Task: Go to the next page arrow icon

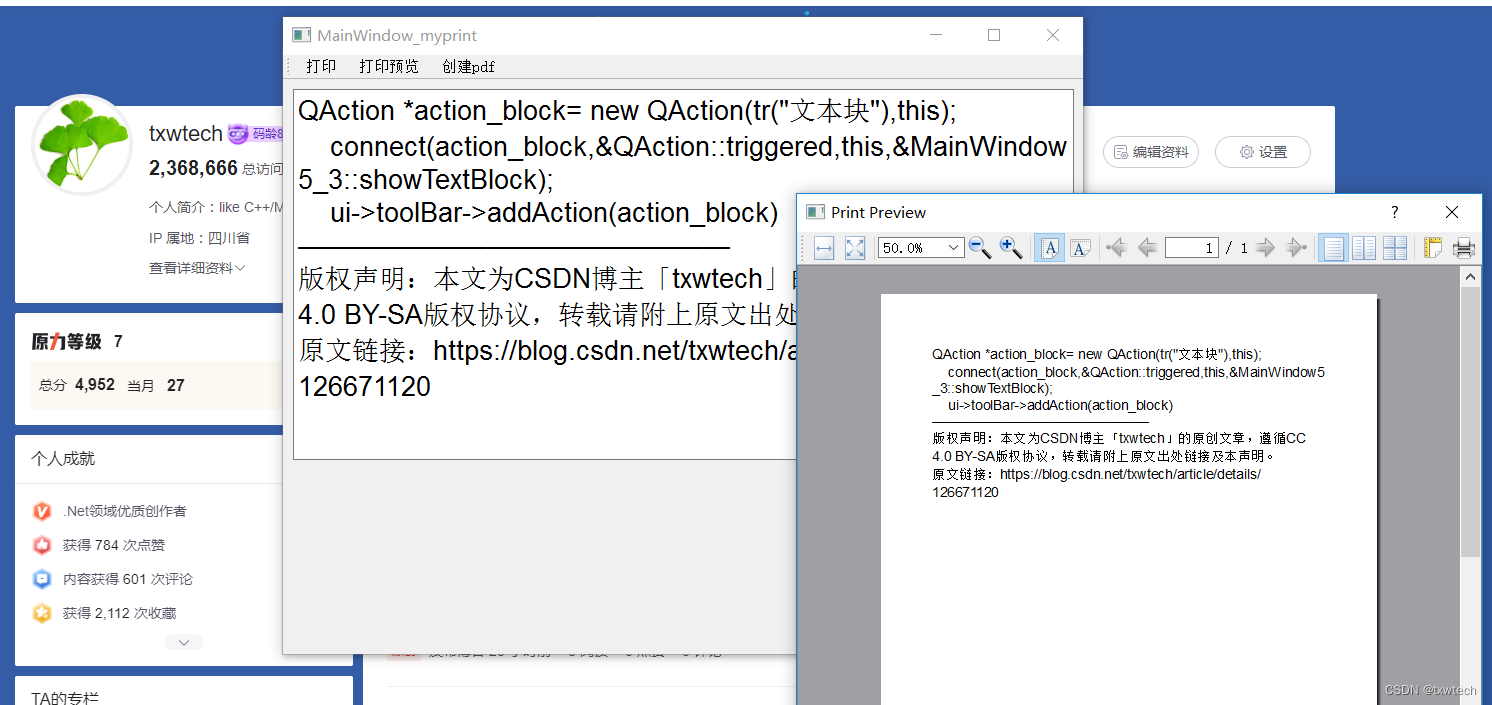Action: pyautogui.click(x=1266, y=247)
